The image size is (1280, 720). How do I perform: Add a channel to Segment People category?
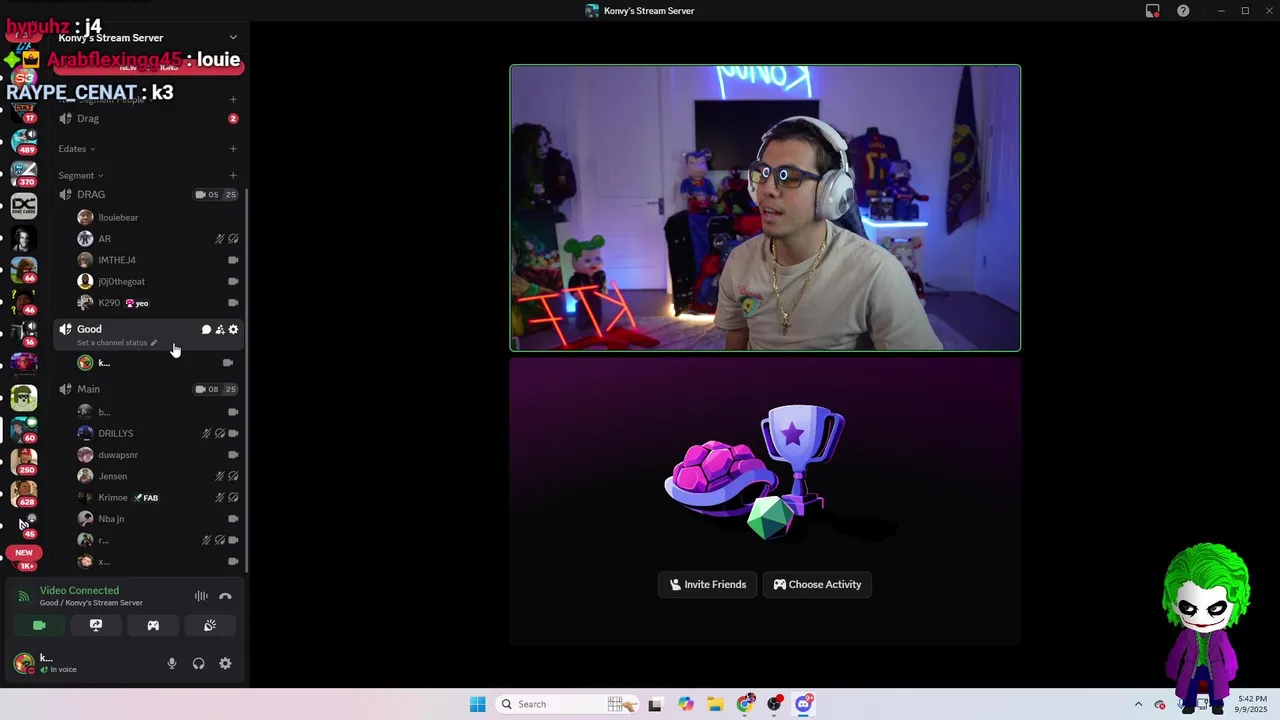coord(233,99)
